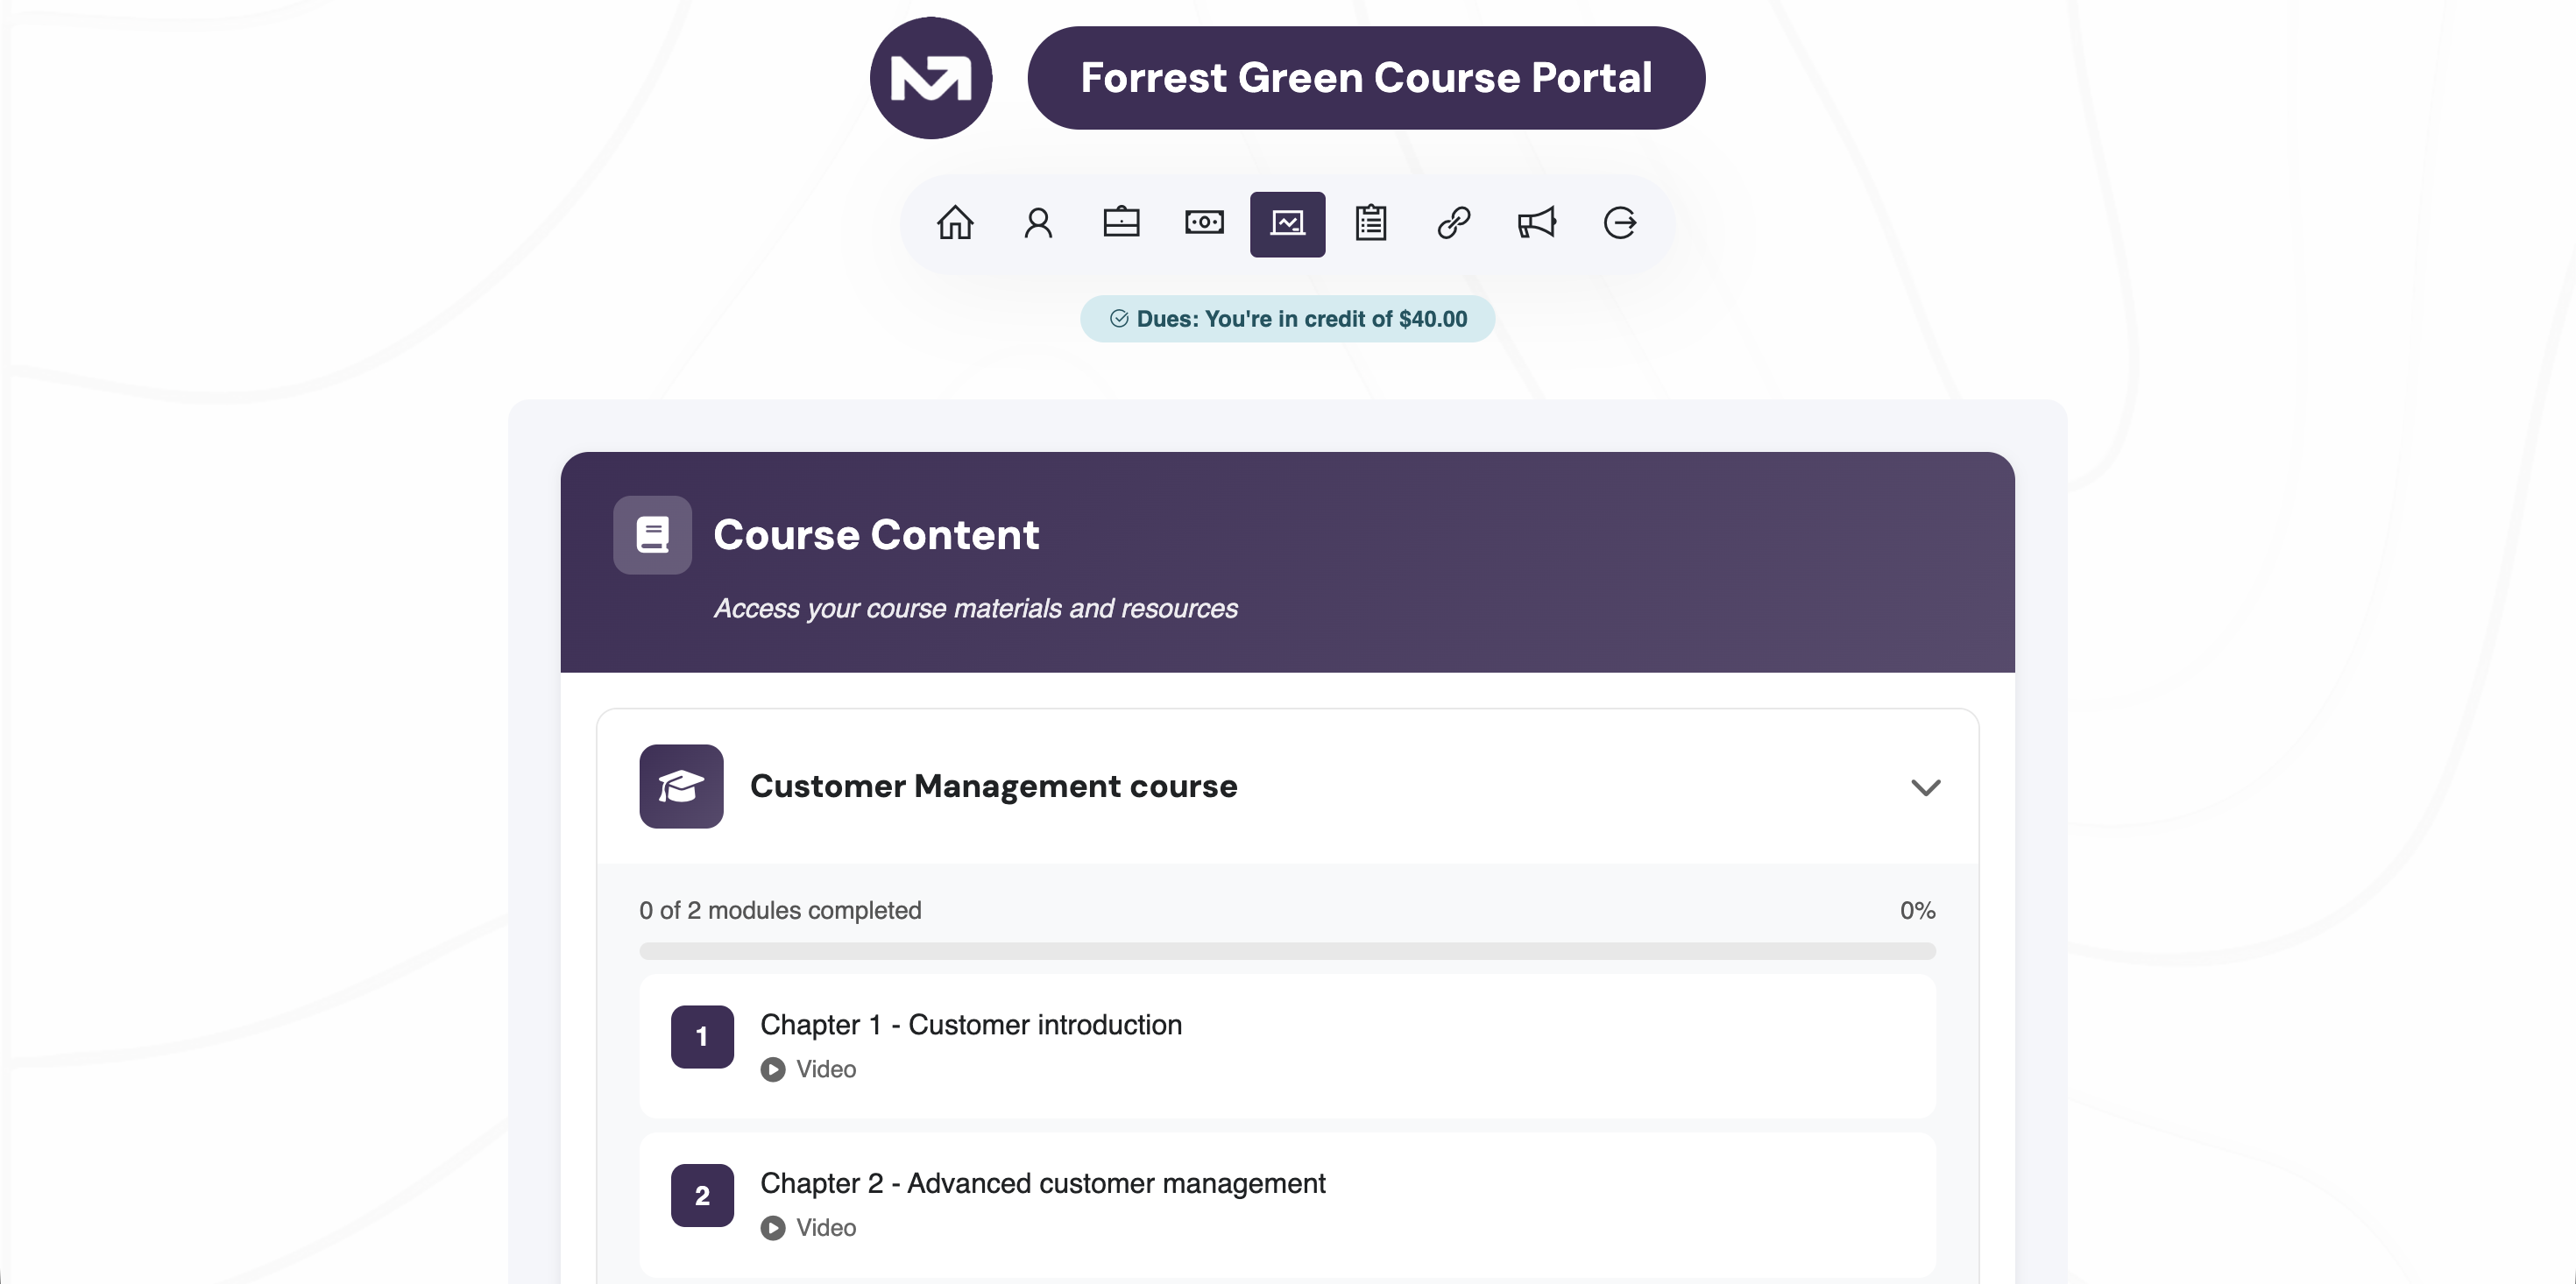Viewport: 2576px width, 1284px height.
Task: Click the dues credit of $40.00 badge
Action: 1287,319
